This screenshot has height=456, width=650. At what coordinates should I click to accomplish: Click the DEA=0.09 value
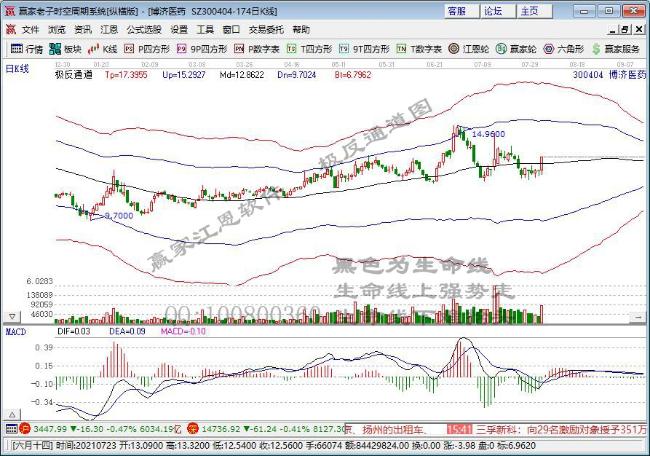pos(127,331)
